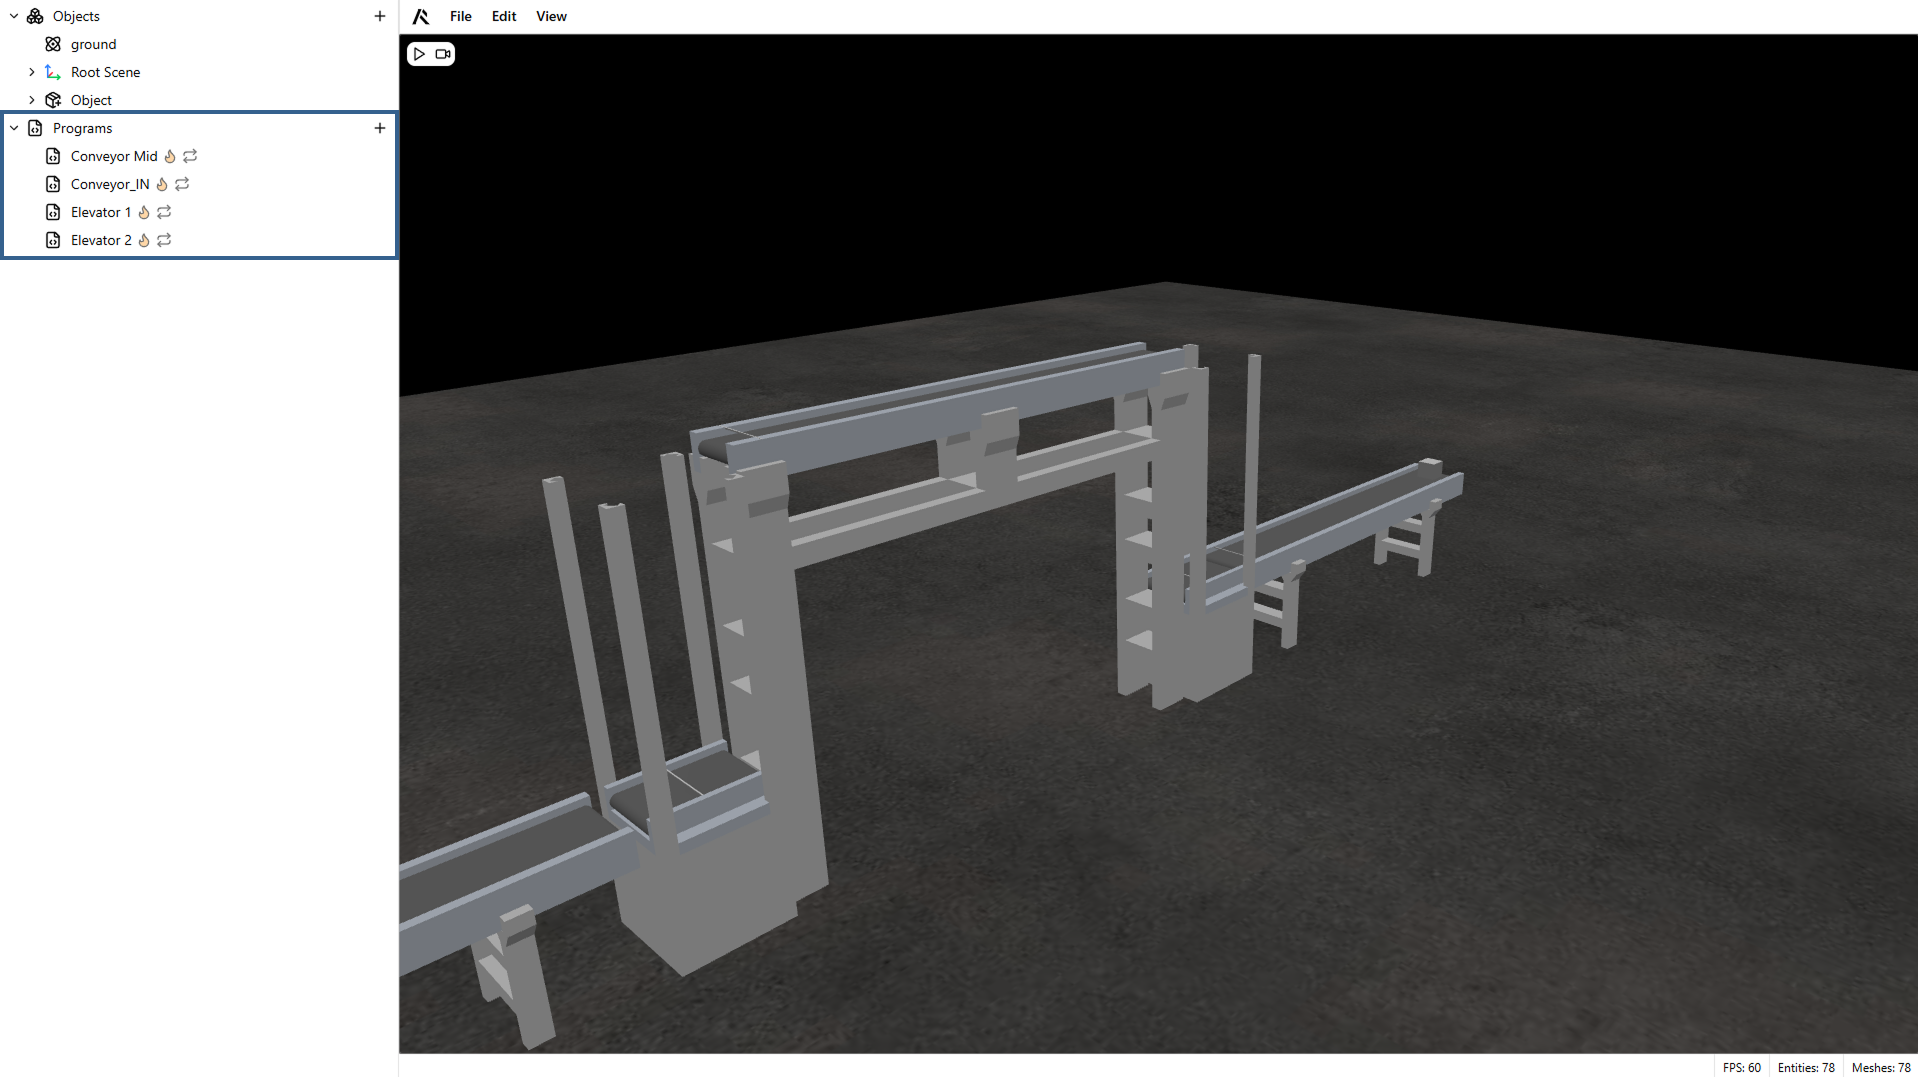Select the ground object in tree
Image resolution: width=1918 pixels, height=1077 pixels.
coord(93,44)
